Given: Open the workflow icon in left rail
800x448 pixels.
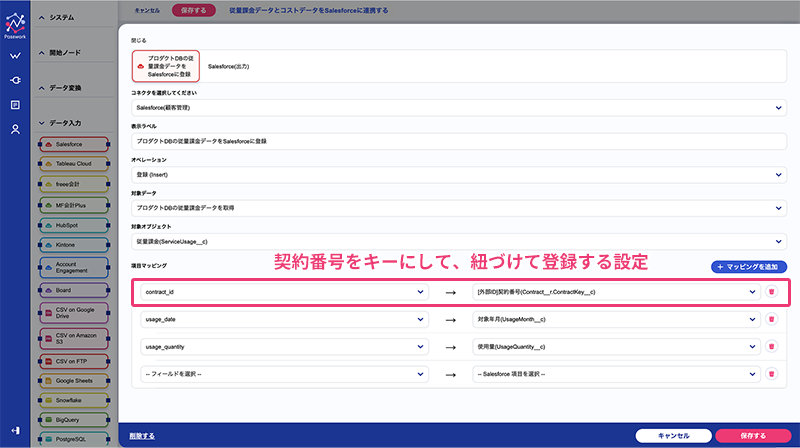Looking at the screenshot, I should [x=15, y=56].
